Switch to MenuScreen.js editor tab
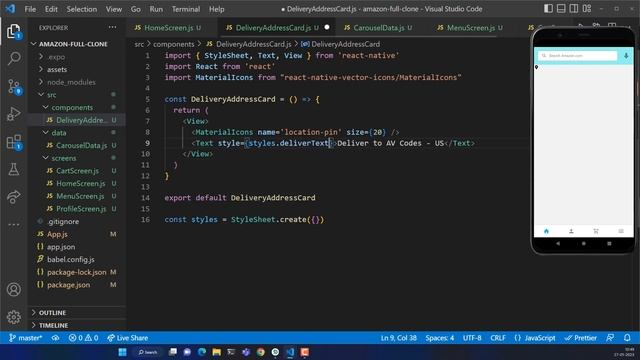This screenshot has height=360, width=640. (x=471, y=28)
